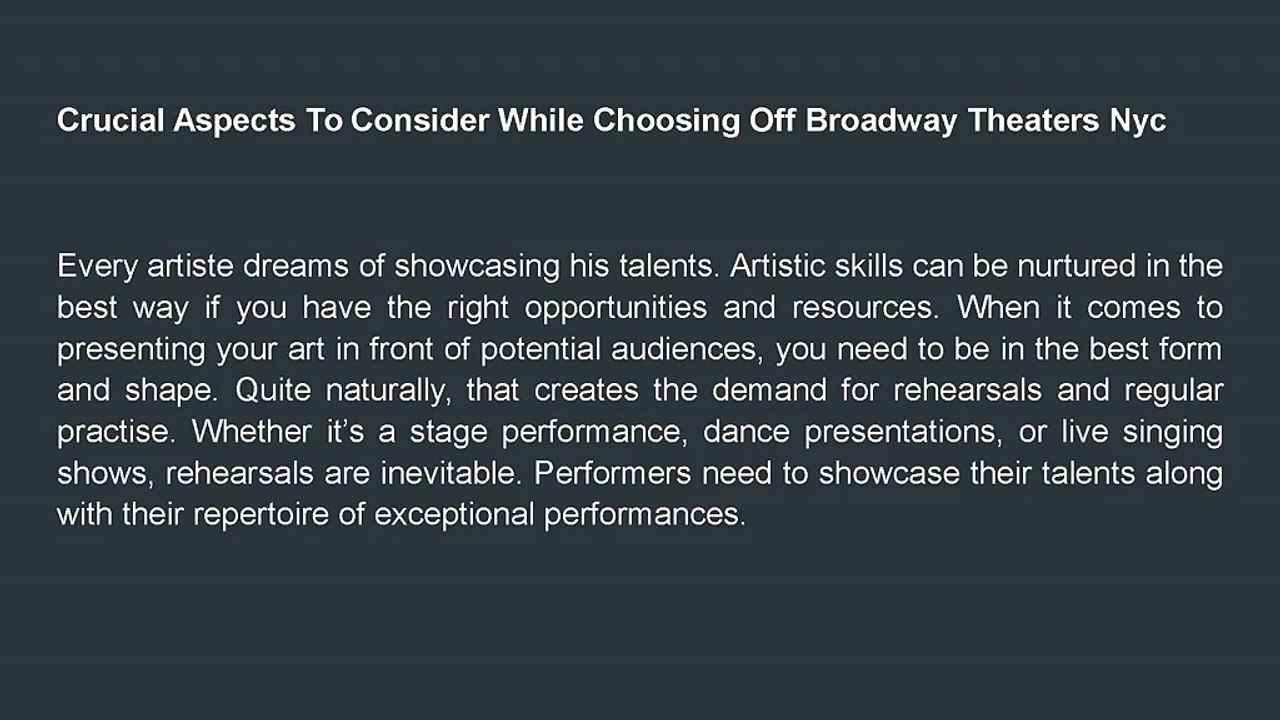Click the word 'practise' starting fifth line
Screen dimensions: 1280x720
coord(114,433)
